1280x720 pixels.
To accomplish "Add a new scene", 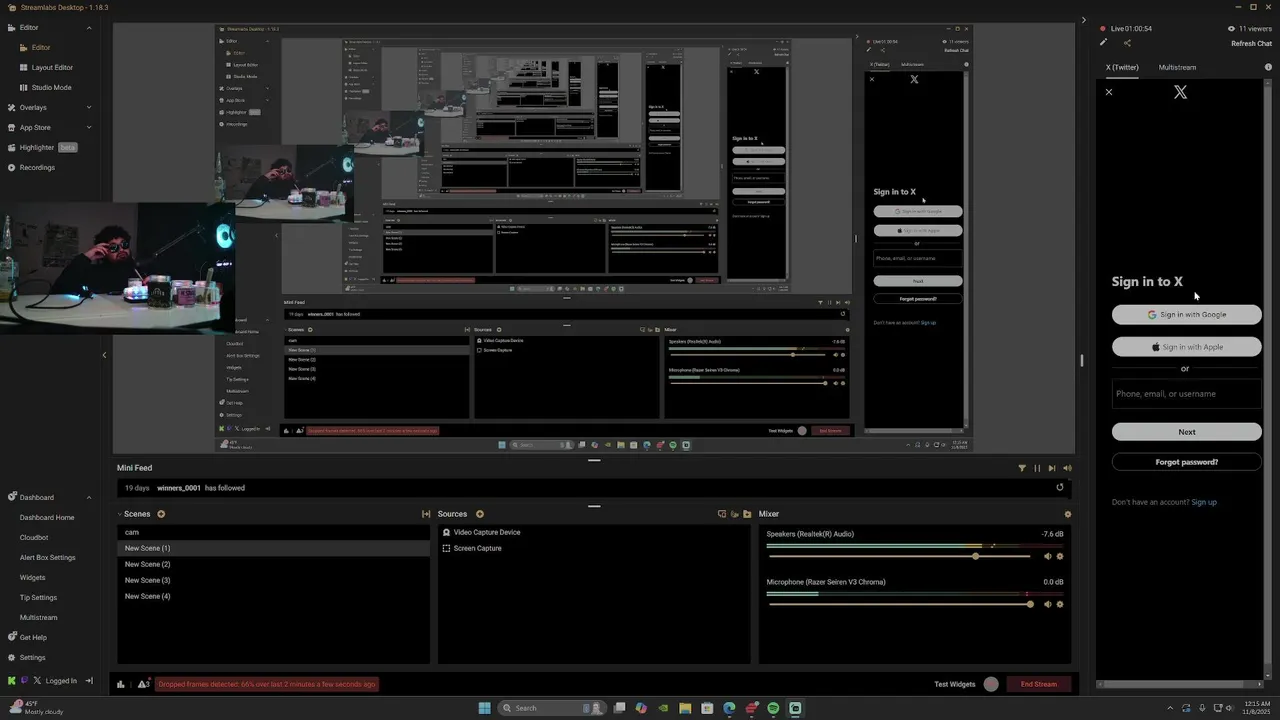I will (161, 514).
